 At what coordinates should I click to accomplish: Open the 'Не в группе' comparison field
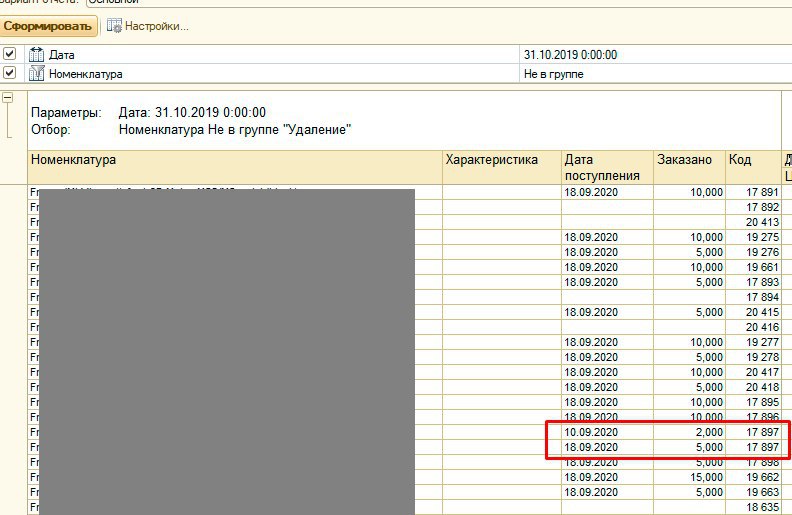tap(655, 74)
